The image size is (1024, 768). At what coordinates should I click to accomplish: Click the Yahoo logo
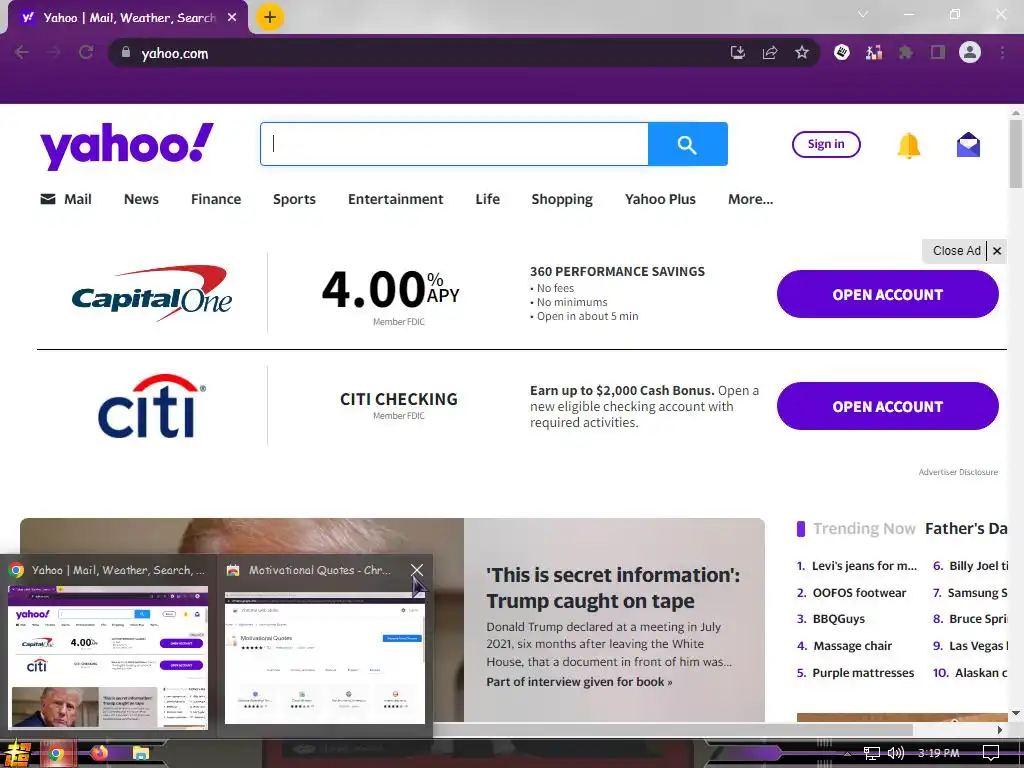click(x=127, y=146)
